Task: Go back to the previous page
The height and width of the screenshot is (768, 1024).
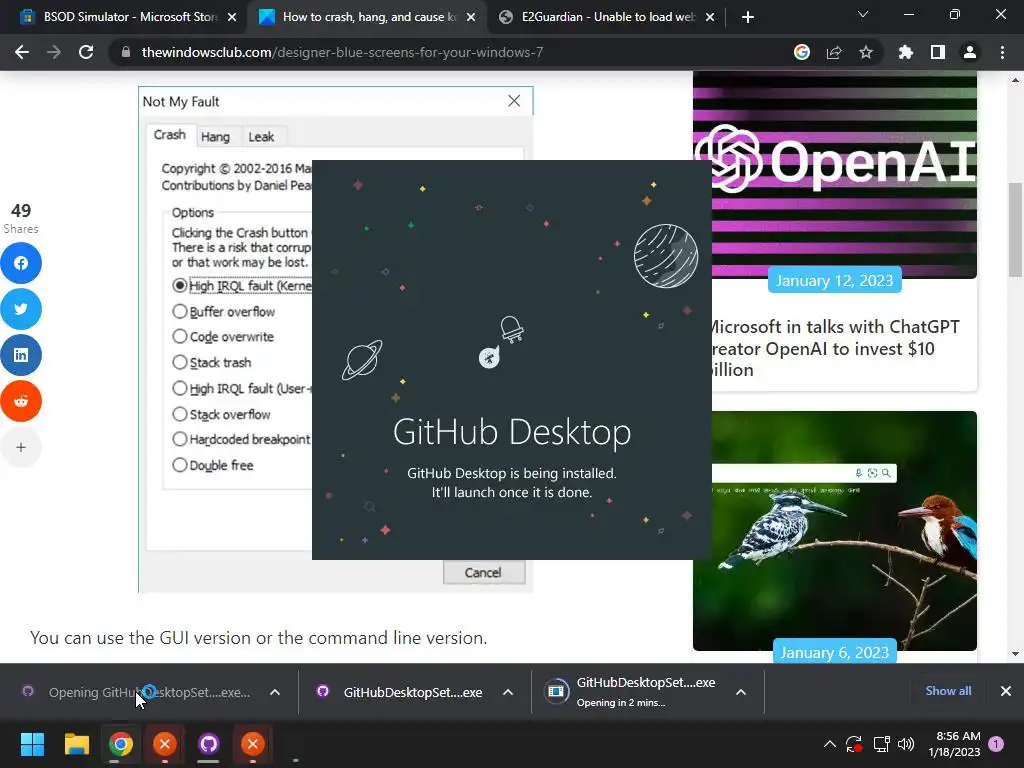Action: pyautogui.click(x=22, y=52)
